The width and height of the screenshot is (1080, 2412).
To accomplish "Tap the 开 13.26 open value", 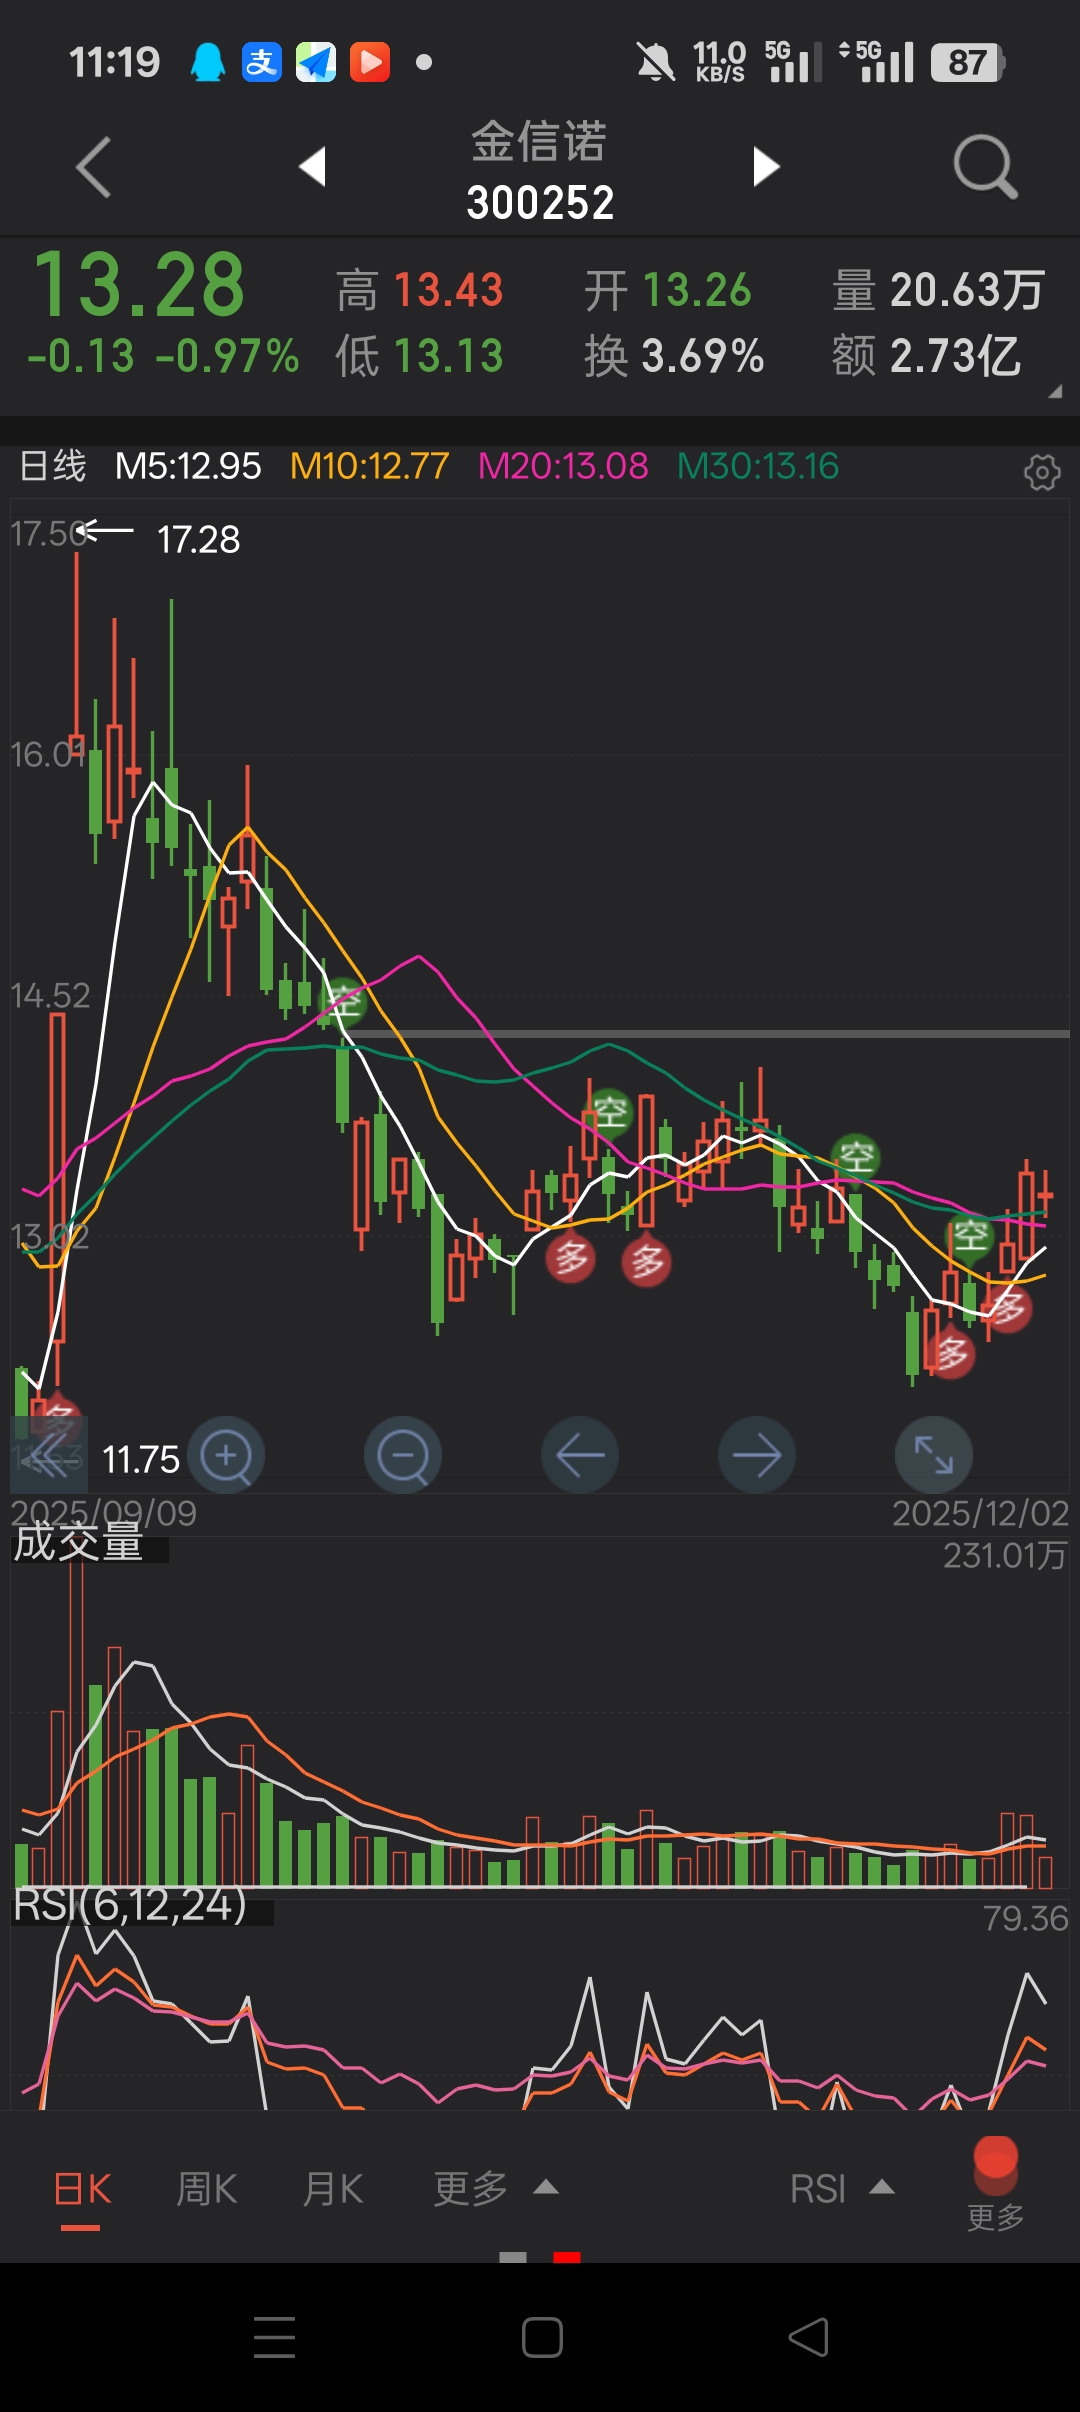I will click(667, 290).
